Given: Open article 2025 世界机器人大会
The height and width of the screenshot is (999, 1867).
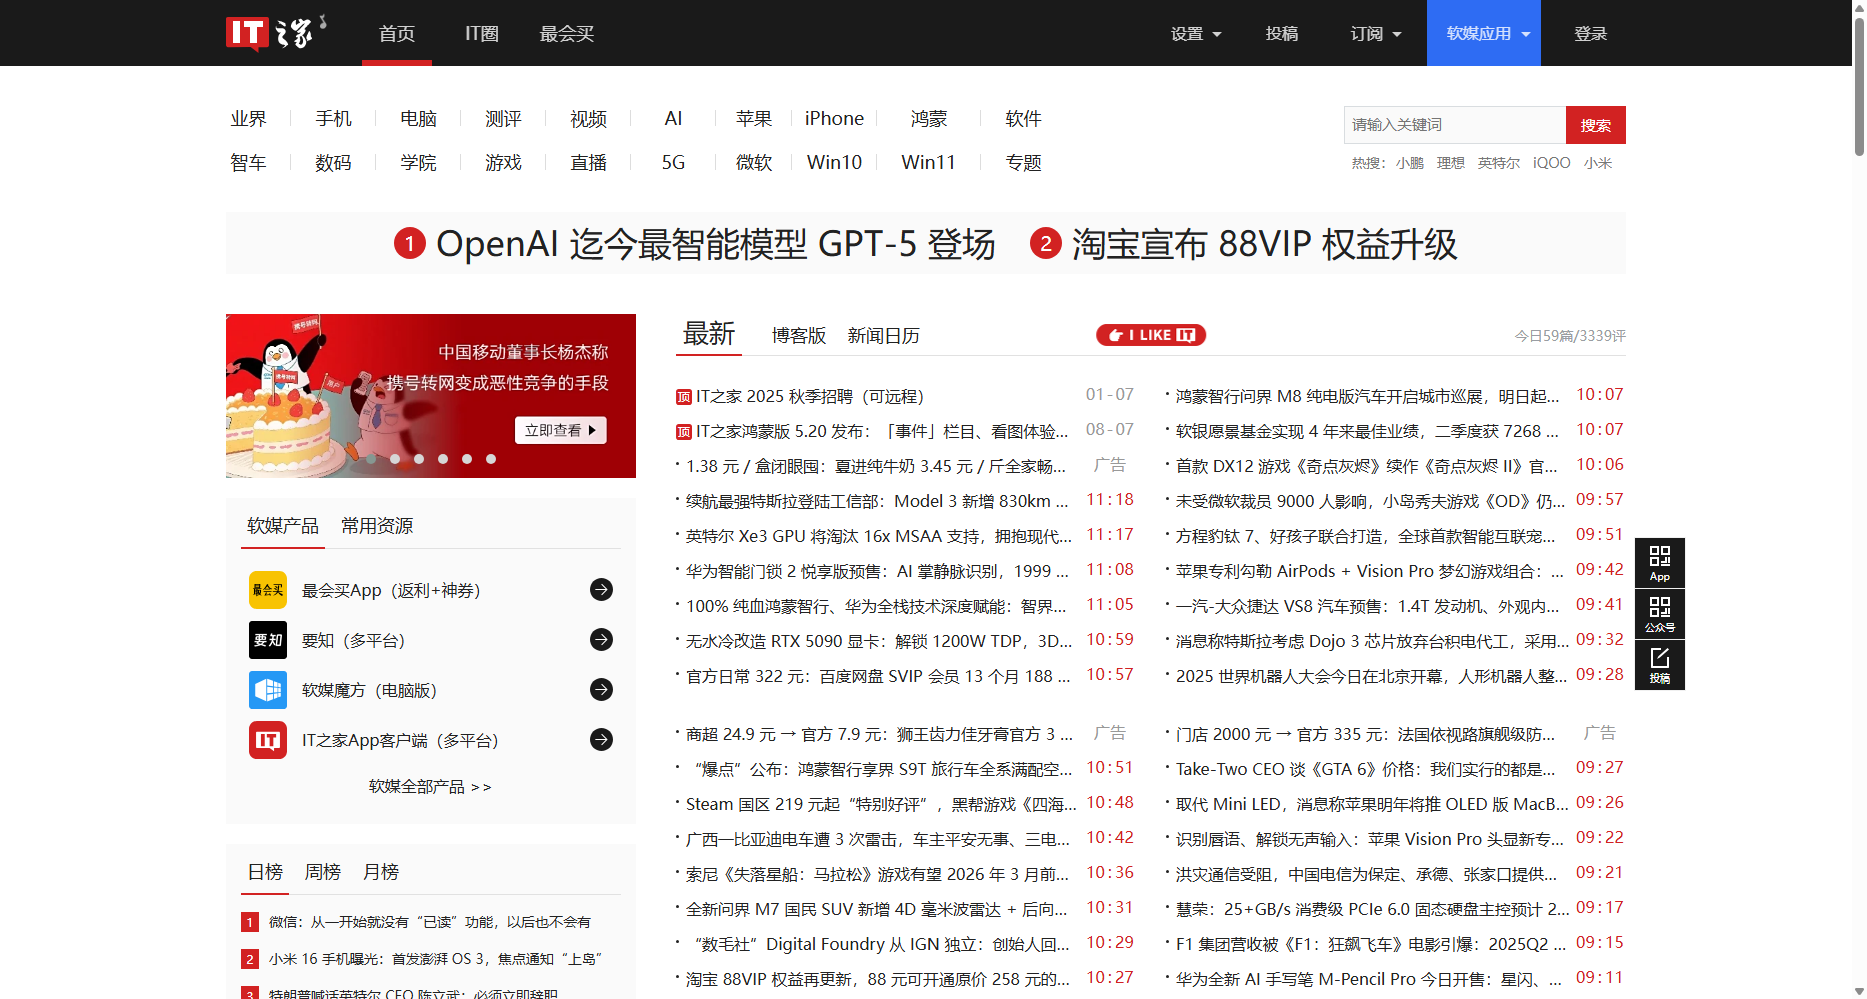Looking at the screenshot, I should (x=1370, y=676).
